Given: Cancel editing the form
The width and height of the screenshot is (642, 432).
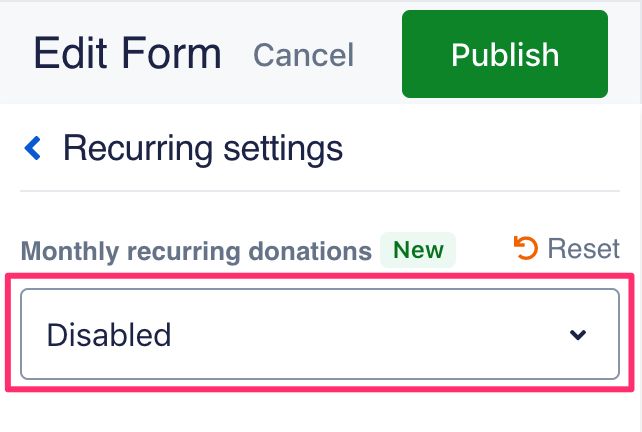Looking at the screenshot, I should tap(303, 55).
